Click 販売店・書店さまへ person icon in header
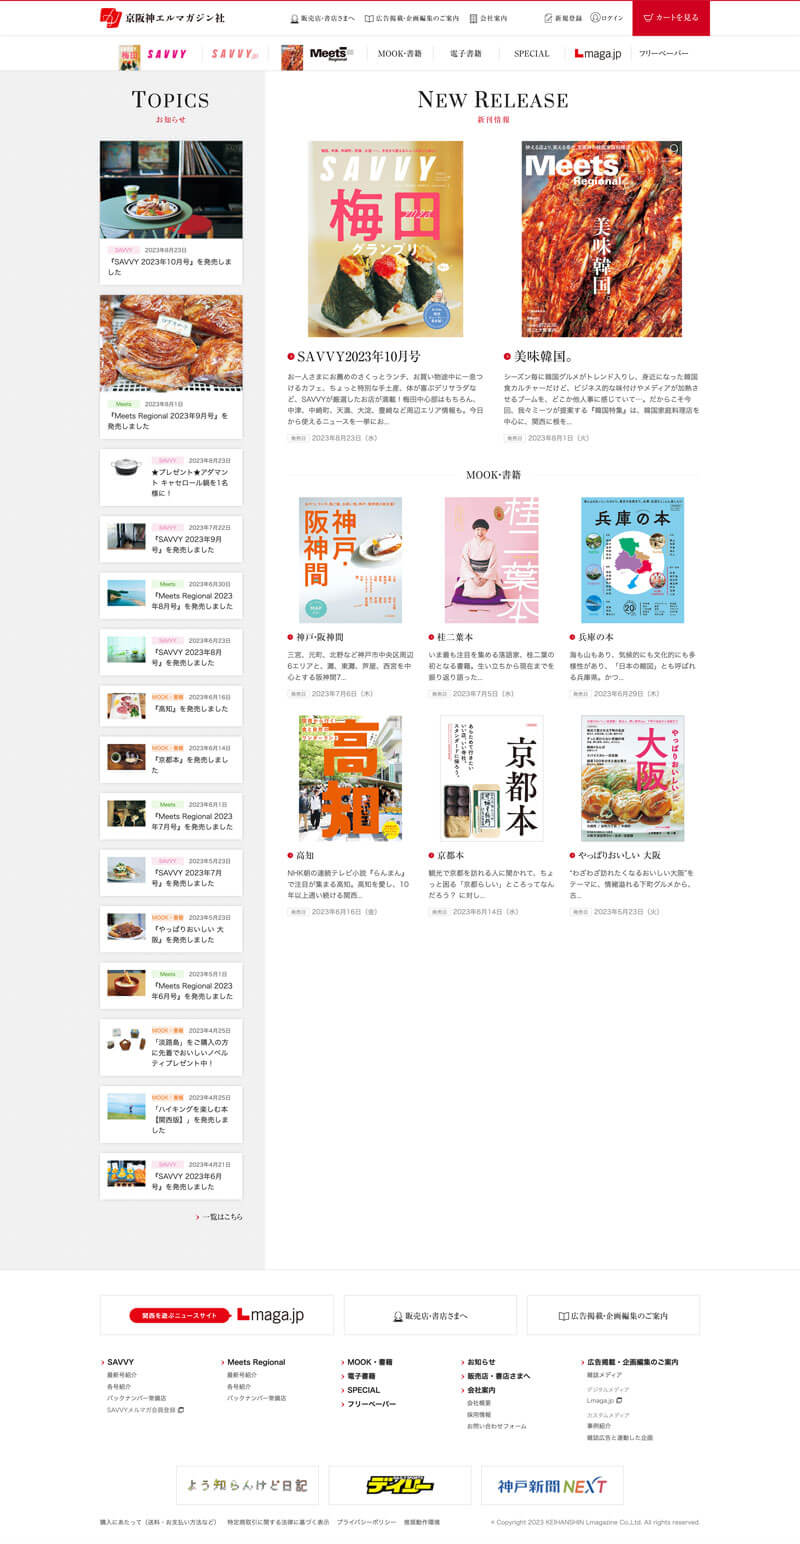 [x=294, y=18]
